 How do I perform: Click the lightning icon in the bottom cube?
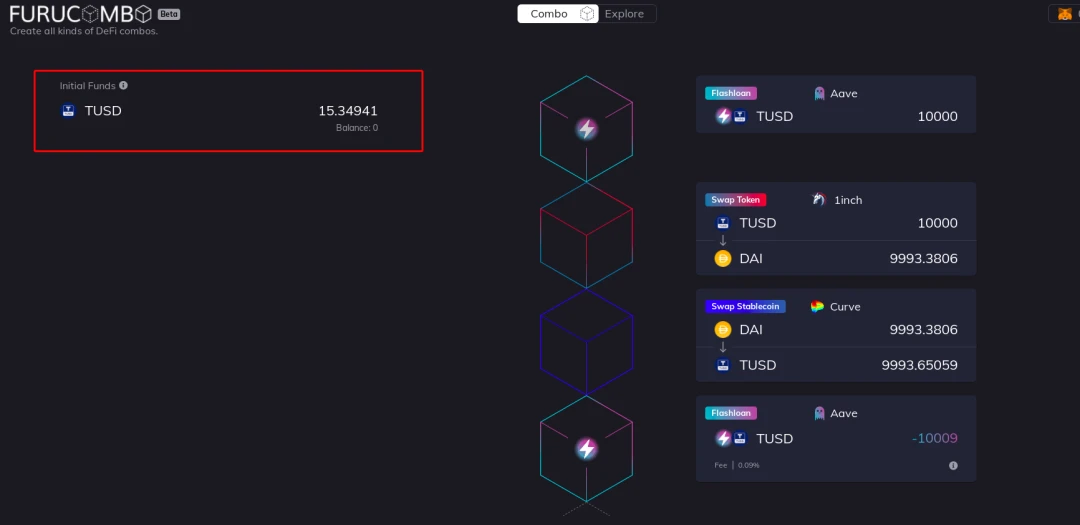[x=586, y=449]
